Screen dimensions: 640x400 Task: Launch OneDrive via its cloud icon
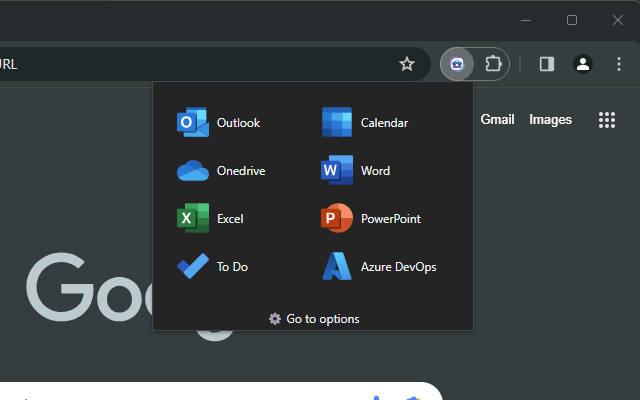coord(193,170)
